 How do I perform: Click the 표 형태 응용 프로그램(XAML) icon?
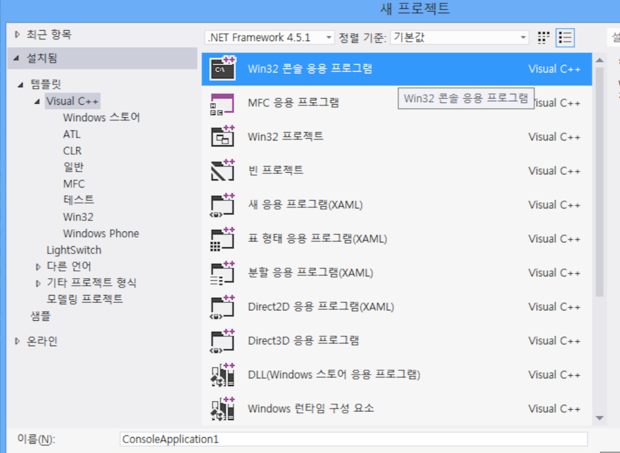[223, 239]
